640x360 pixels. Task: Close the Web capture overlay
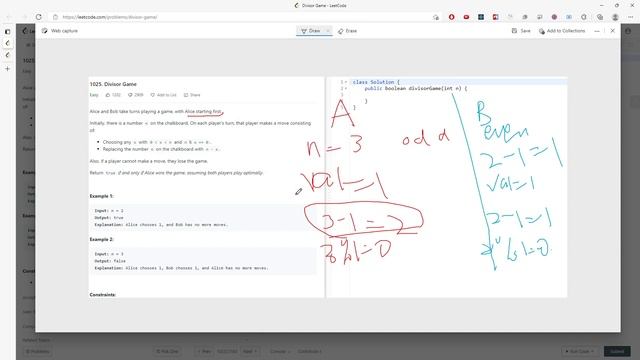click(x=613, y=31)
